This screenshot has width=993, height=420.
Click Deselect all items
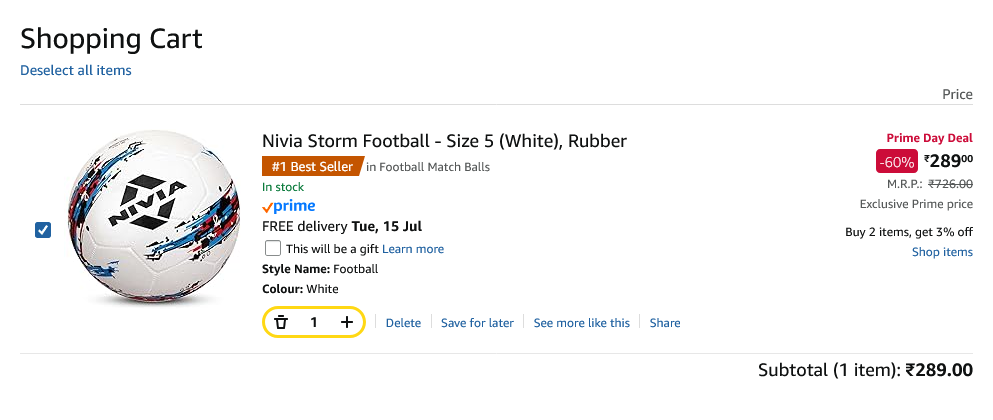pos(76,70)
